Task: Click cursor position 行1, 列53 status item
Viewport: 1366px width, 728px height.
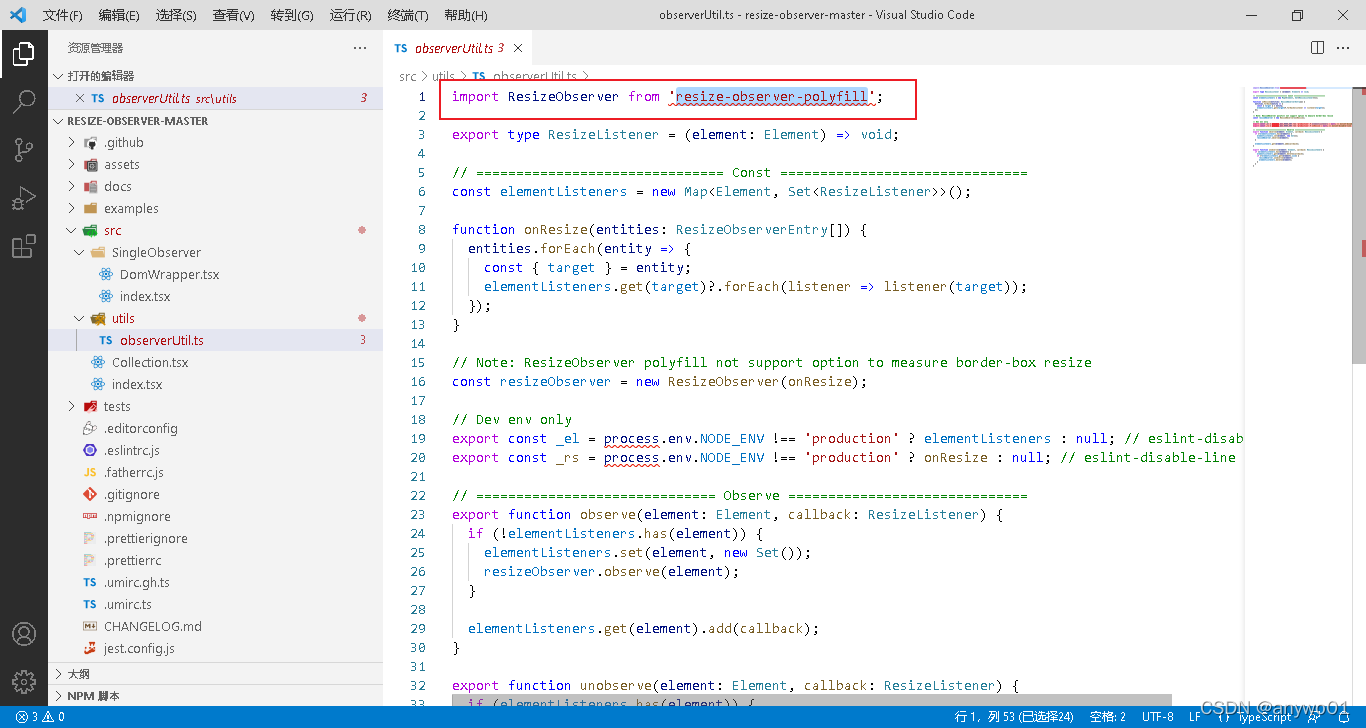Action: (1014, 717)
